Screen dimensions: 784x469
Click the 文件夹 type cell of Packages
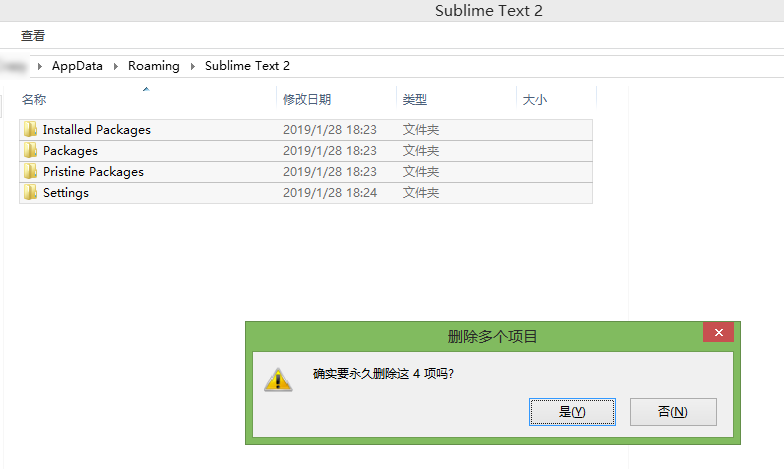click(421, 150)
